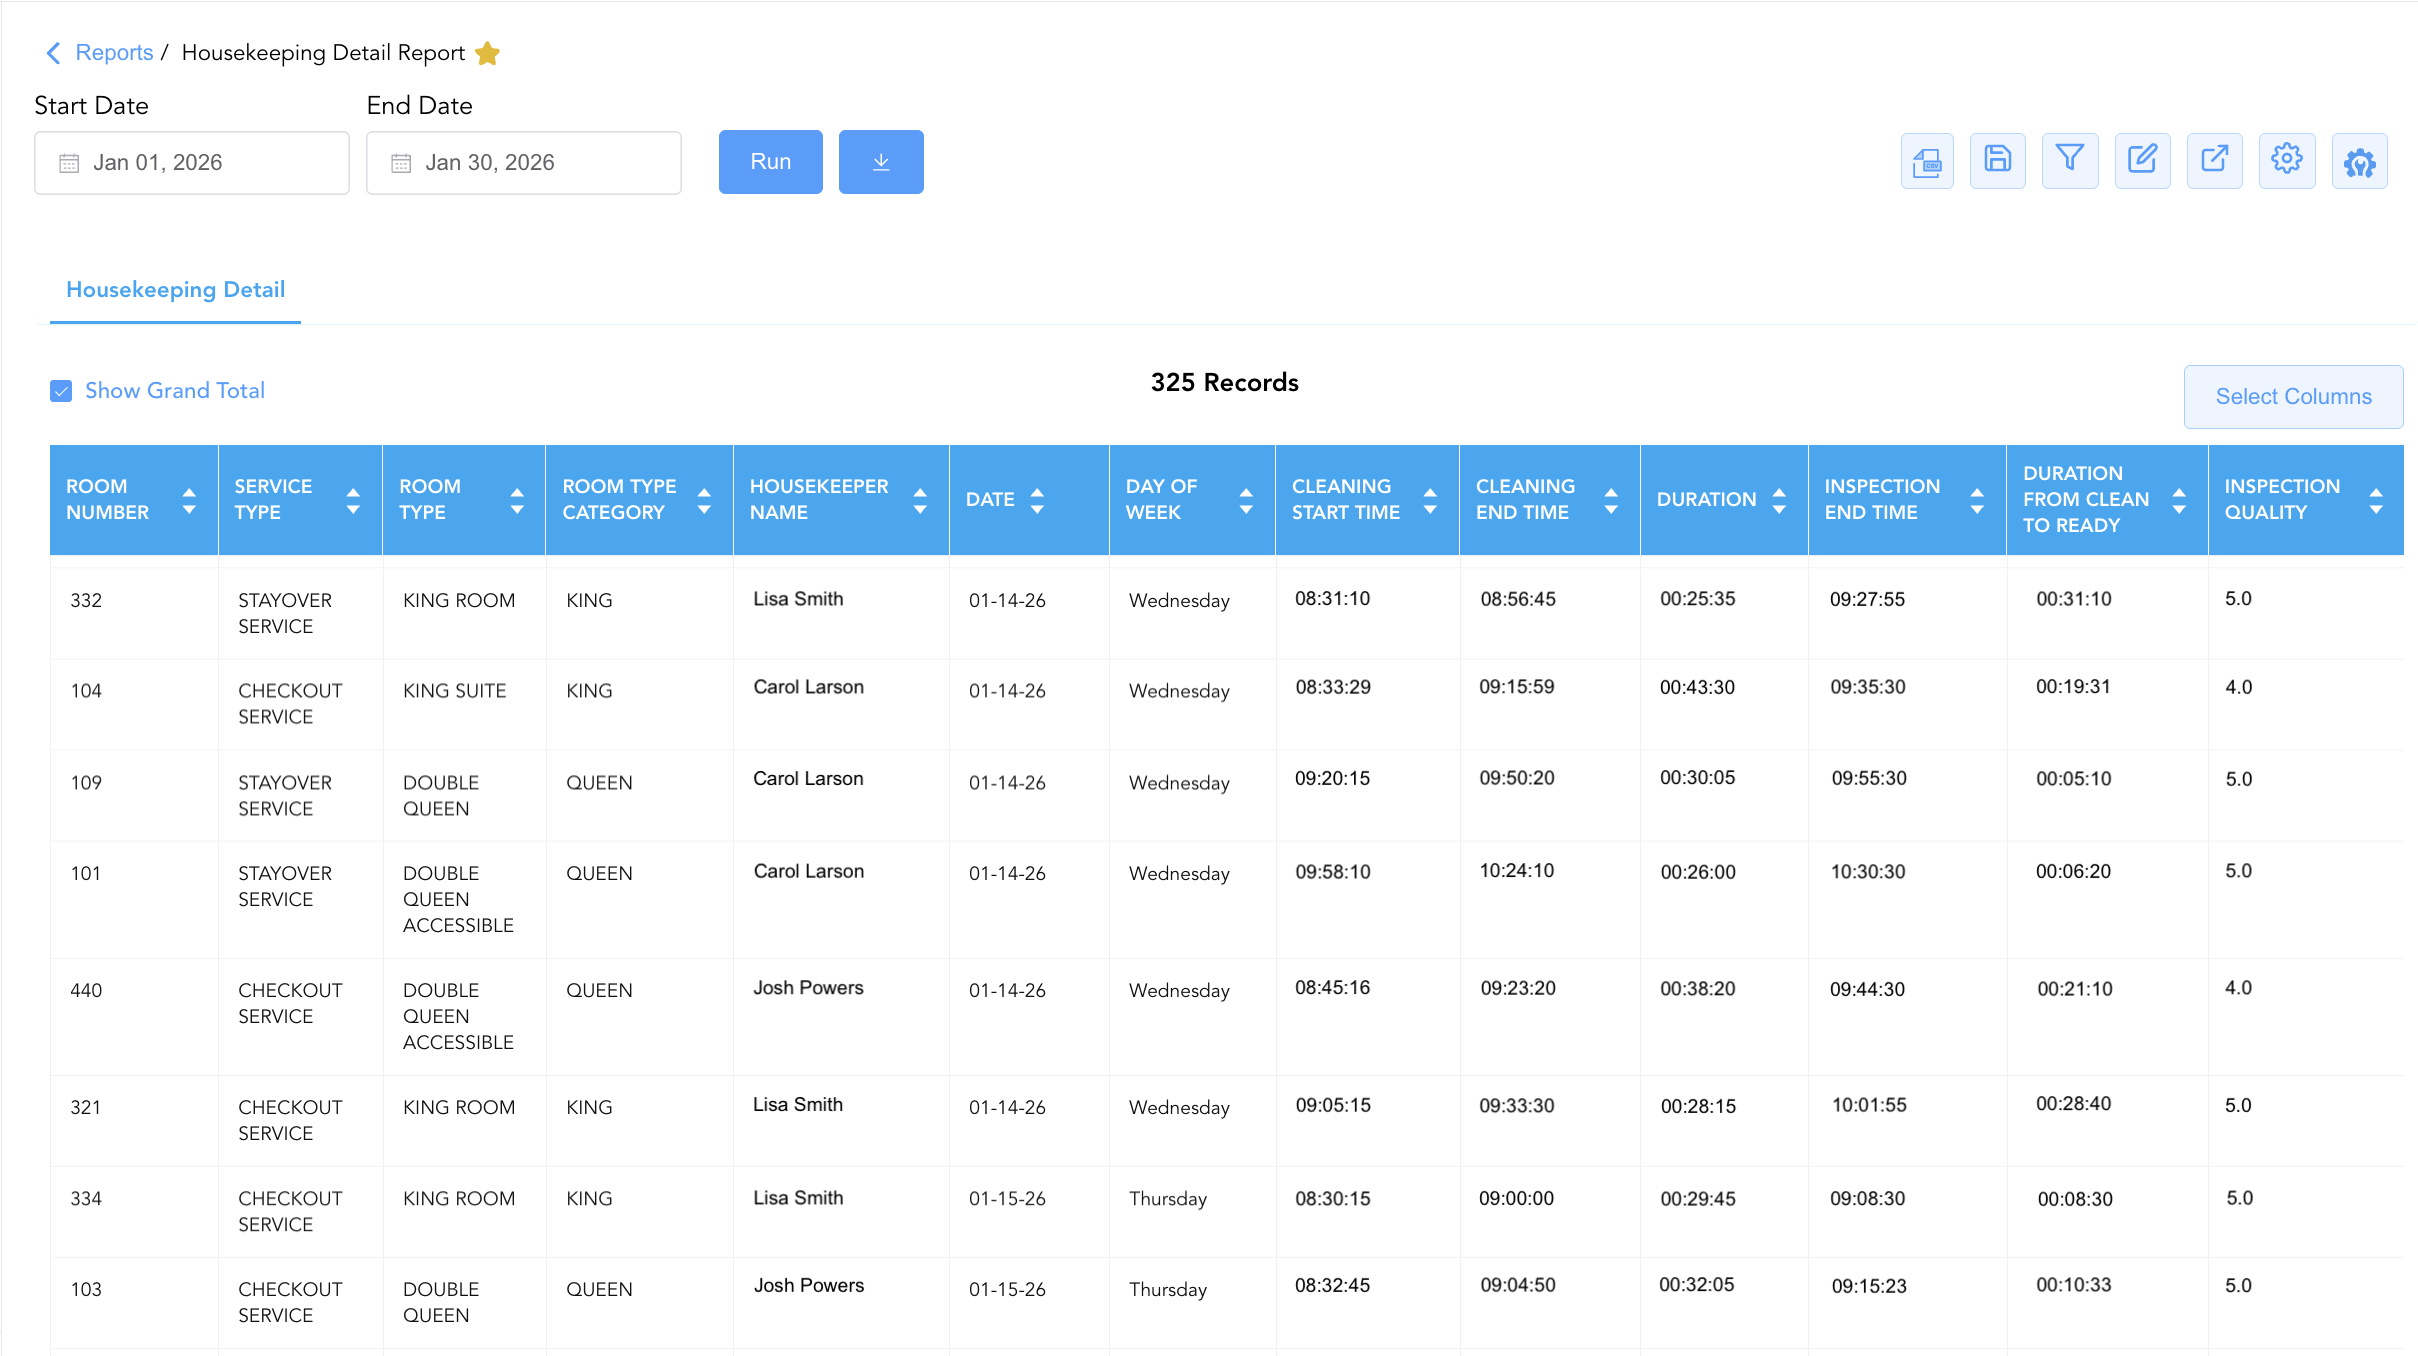This screenshot has width=2418, height=1356.
Task: Click the Run button
Action: pyautogui.click(x=771, y=162)
